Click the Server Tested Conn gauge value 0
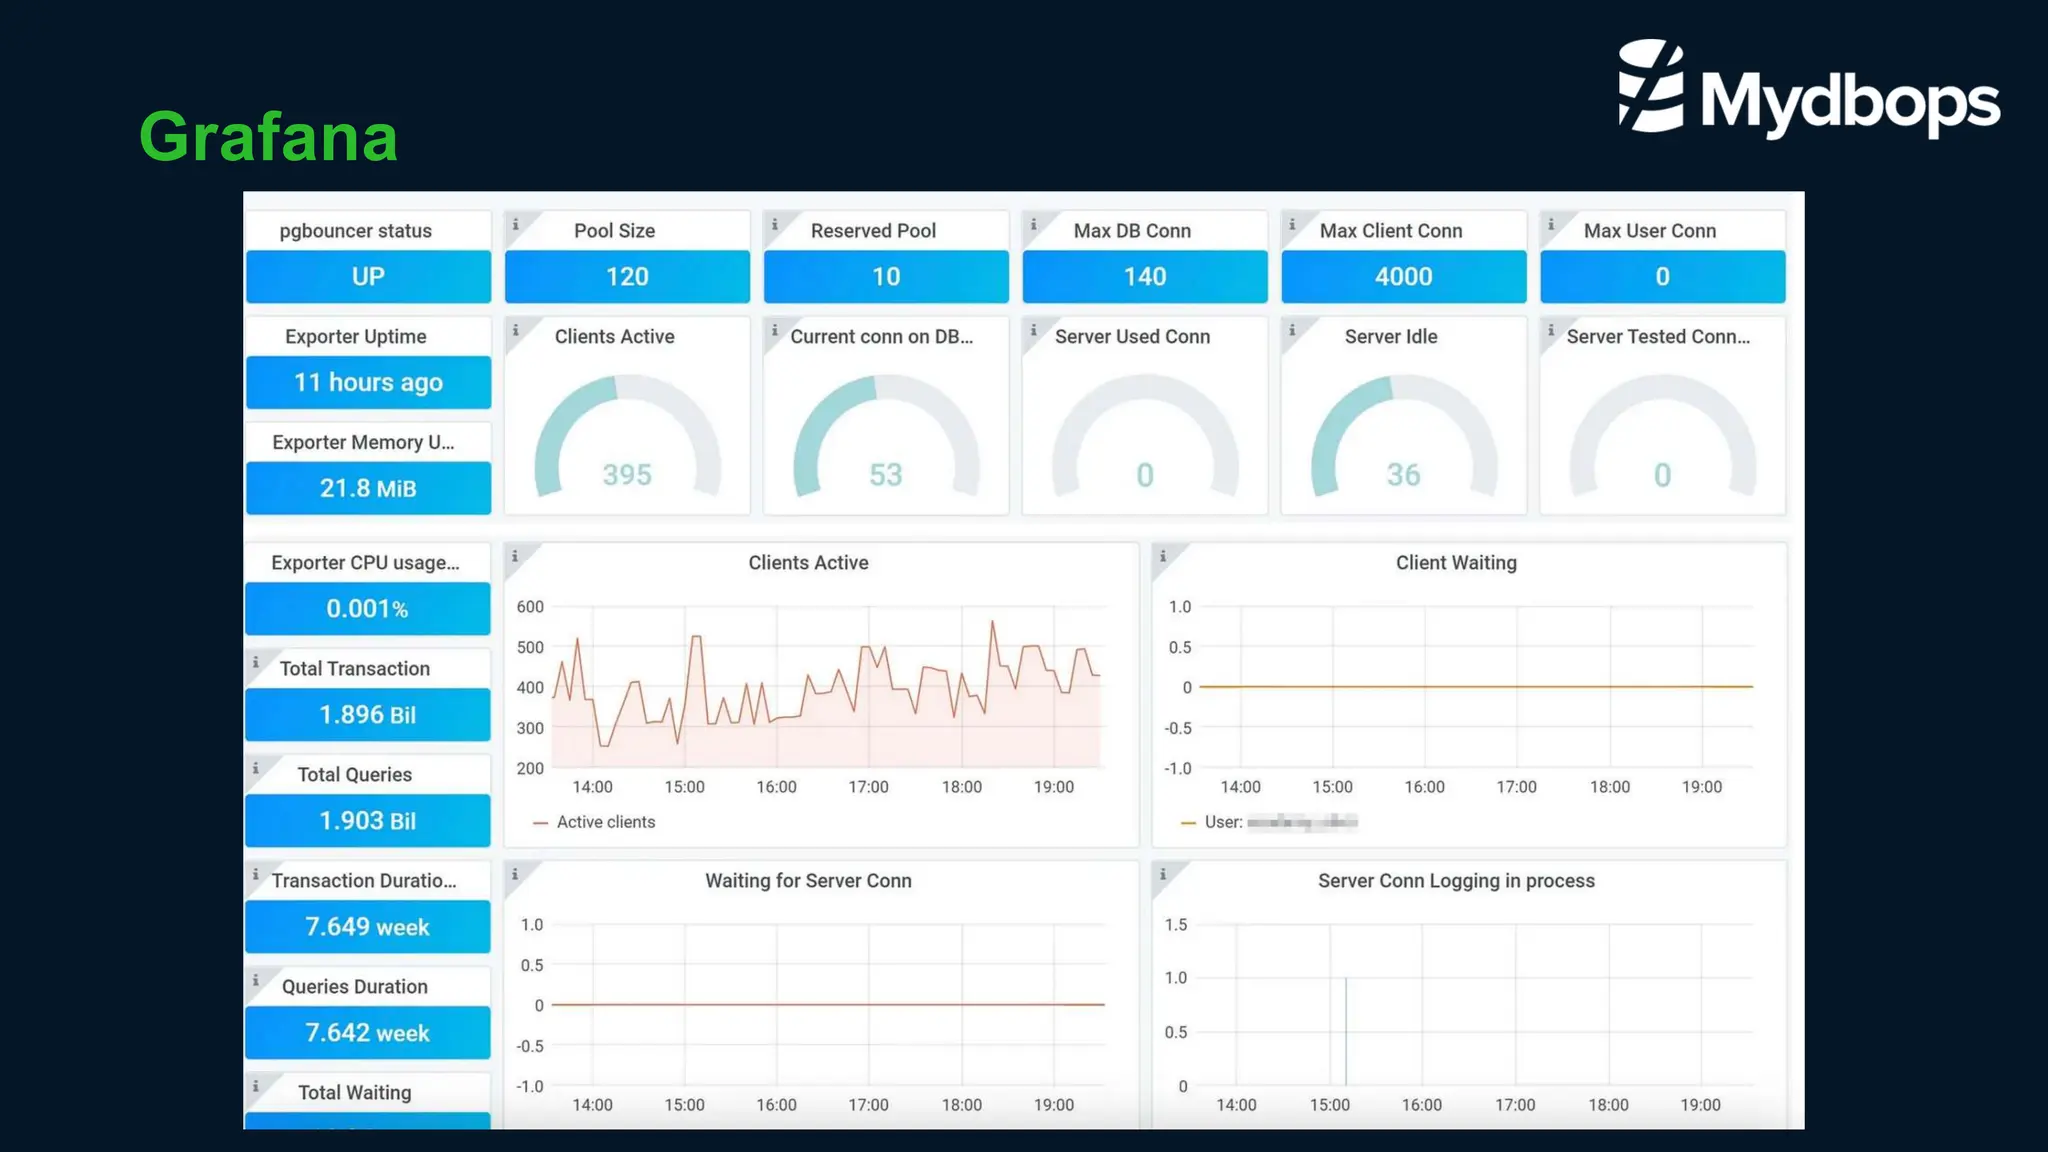 (1662, 475)
